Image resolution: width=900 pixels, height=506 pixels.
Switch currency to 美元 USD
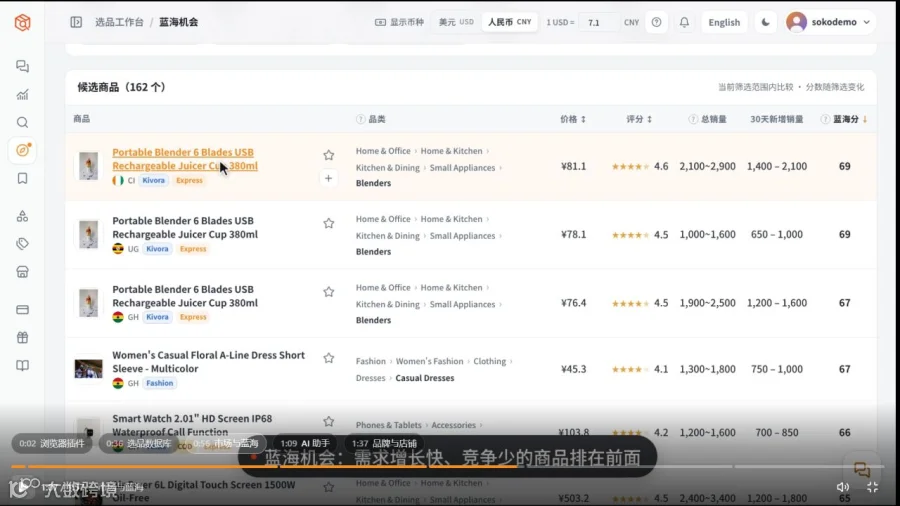(456, 22)
